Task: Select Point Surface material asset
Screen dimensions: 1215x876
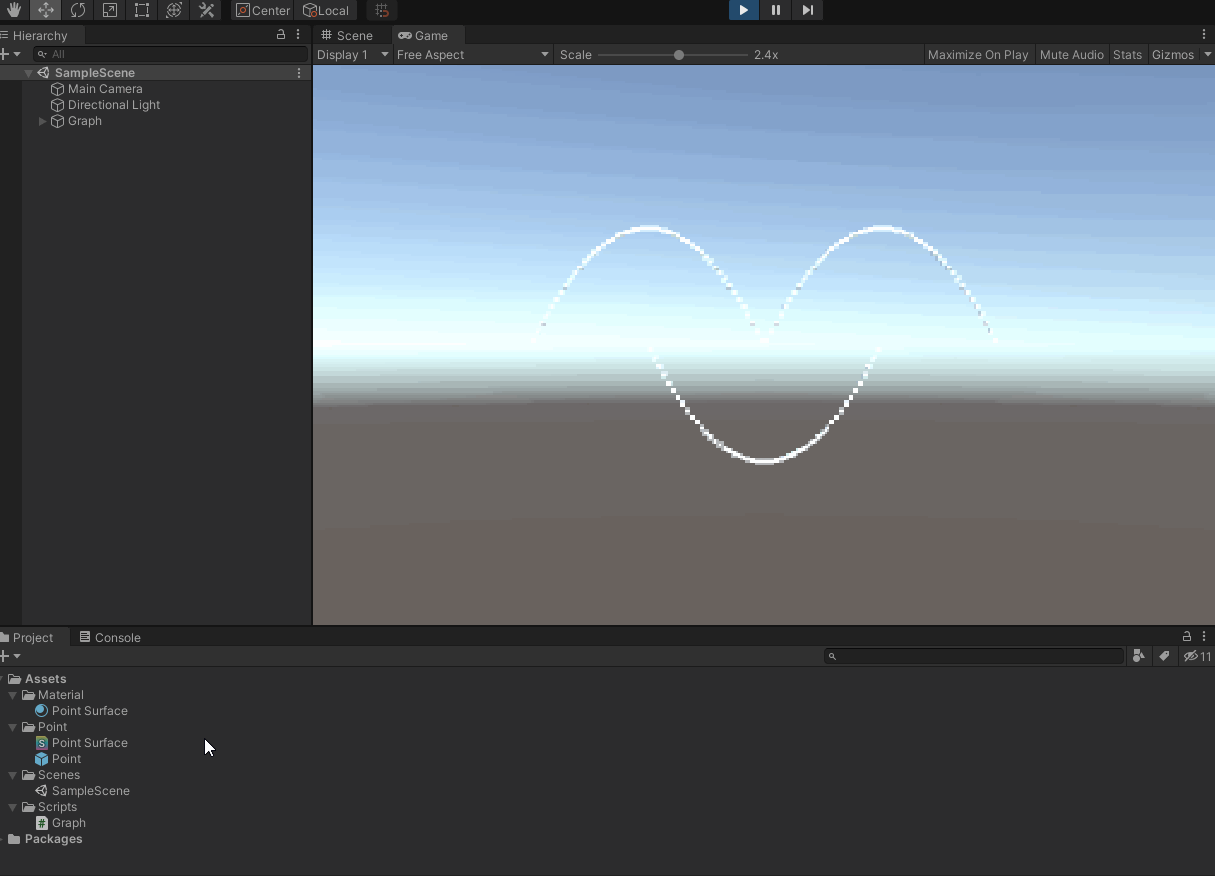Action: point(81,711)
